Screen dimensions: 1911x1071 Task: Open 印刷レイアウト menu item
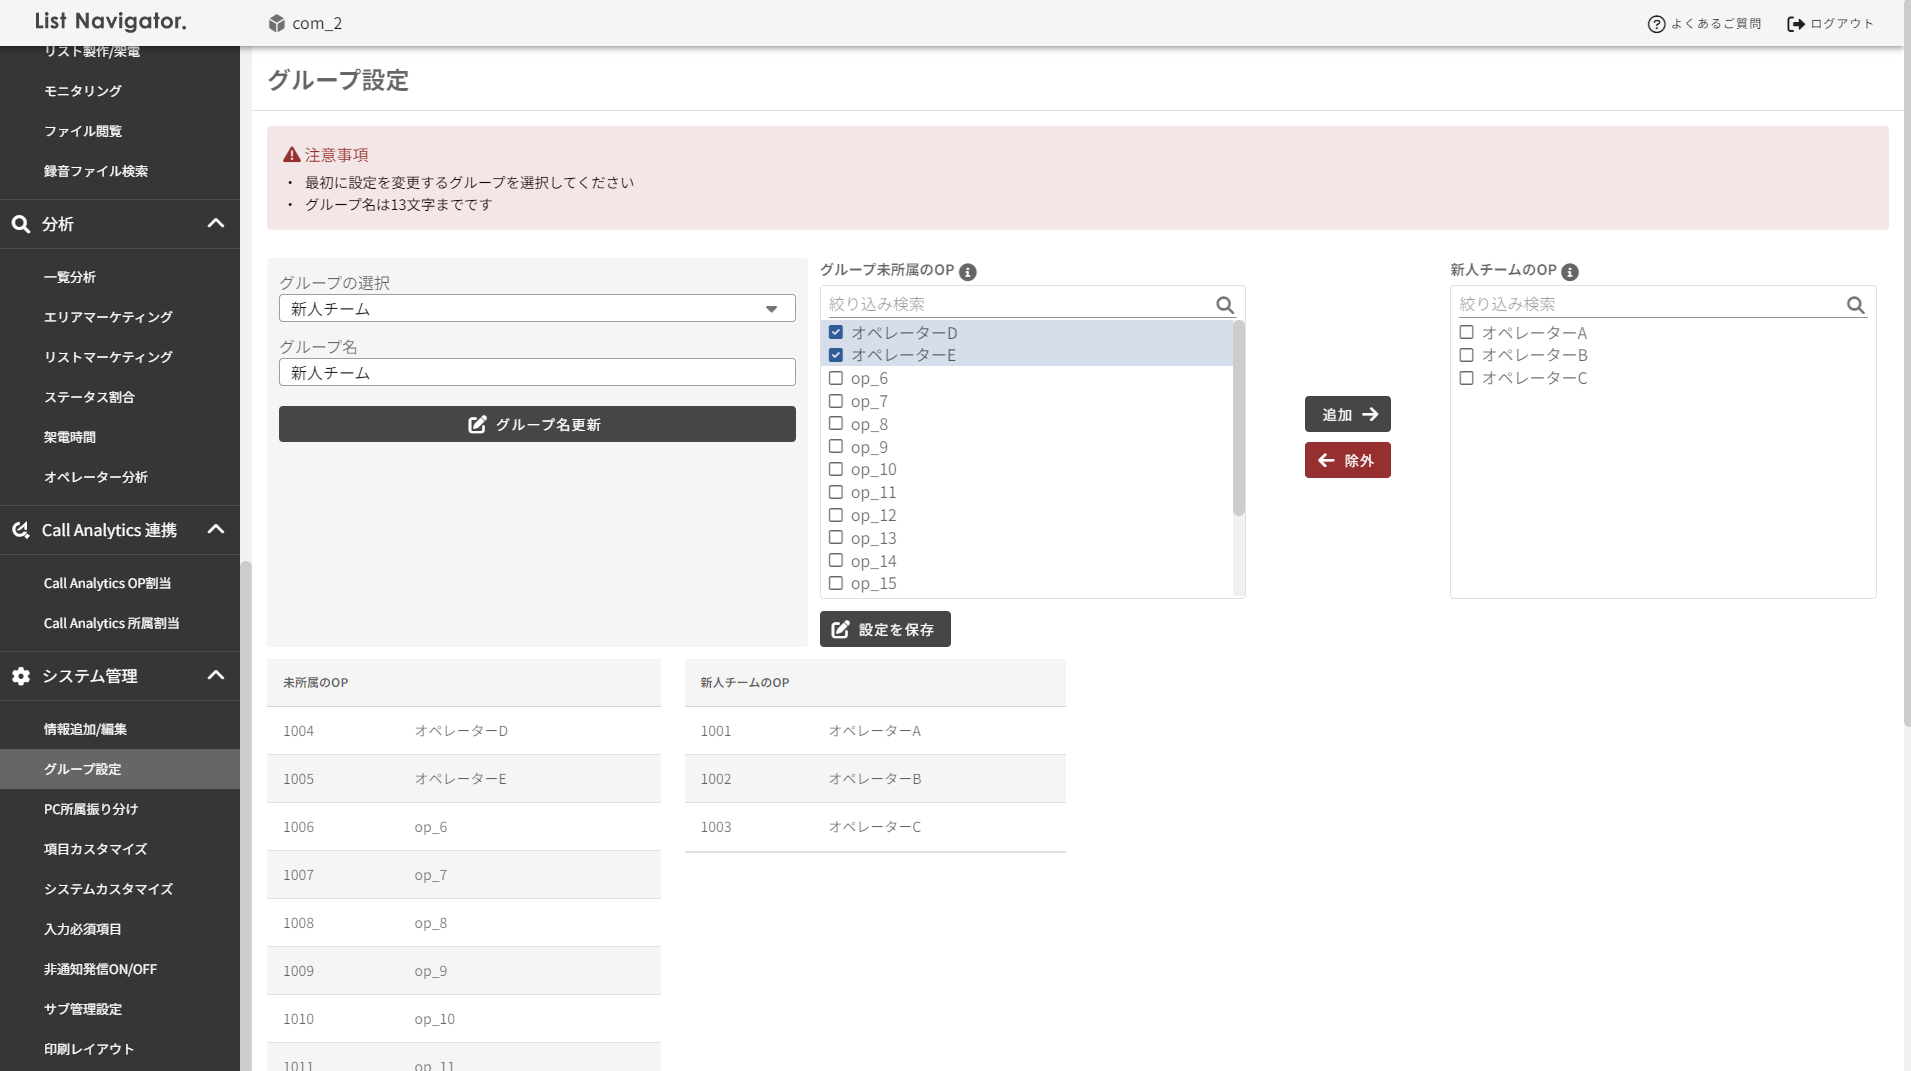click(x=89, y=1049)
